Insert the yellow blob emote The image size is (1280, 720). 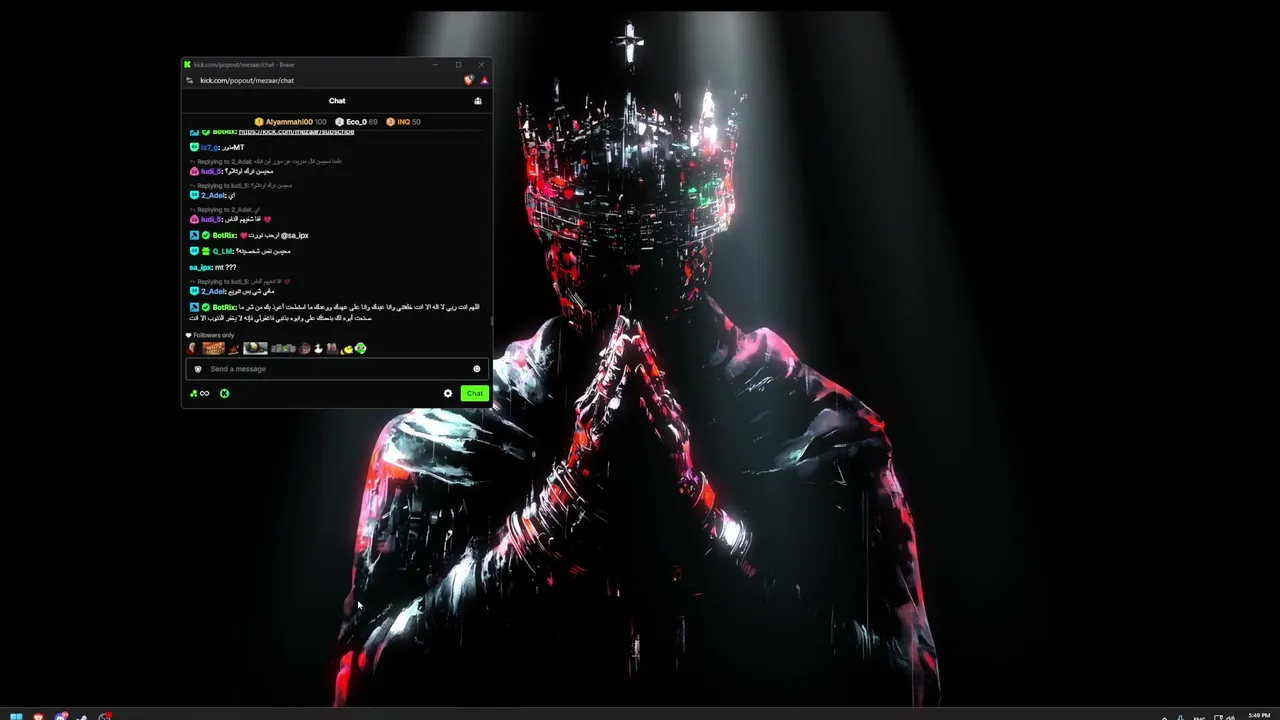coord(347,348)
